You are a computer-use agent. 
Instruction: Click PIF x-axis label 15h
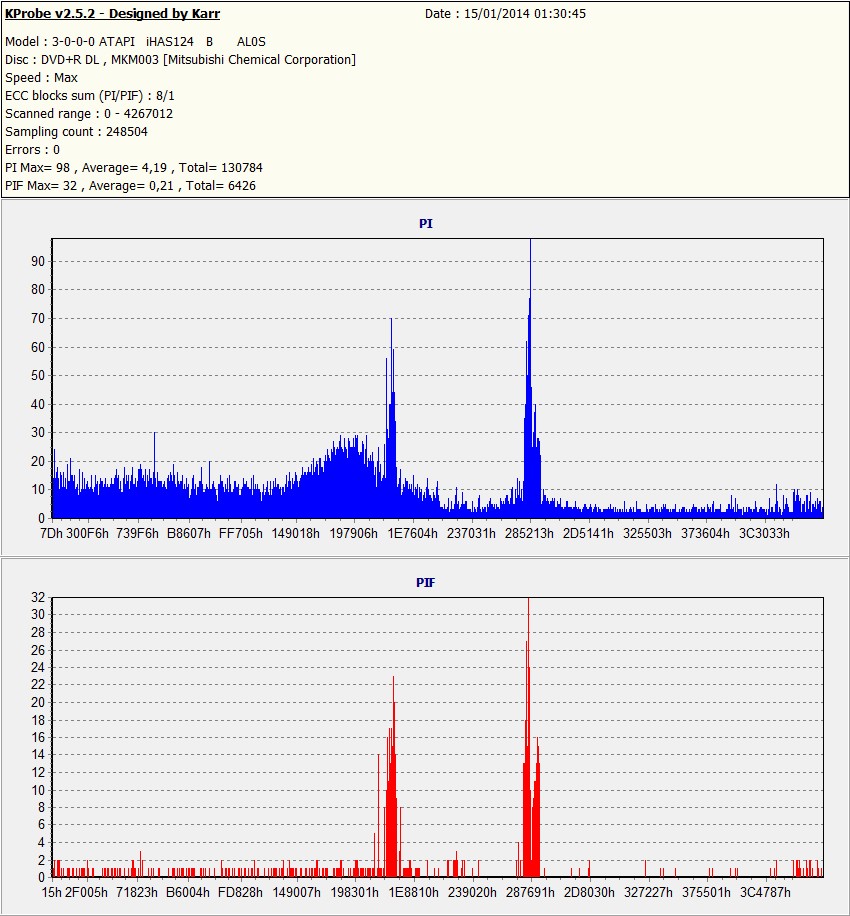tap(51, 893)
